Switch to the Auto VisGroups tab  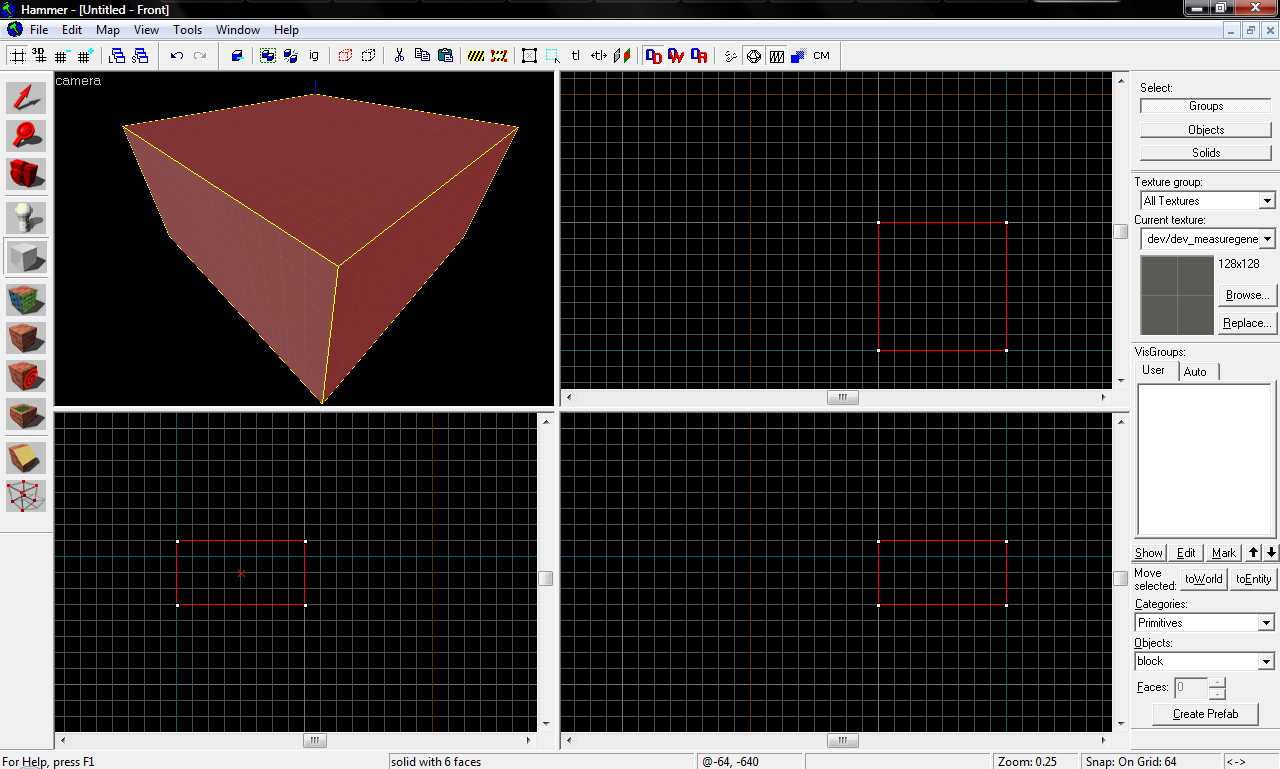coord(1195,372)
